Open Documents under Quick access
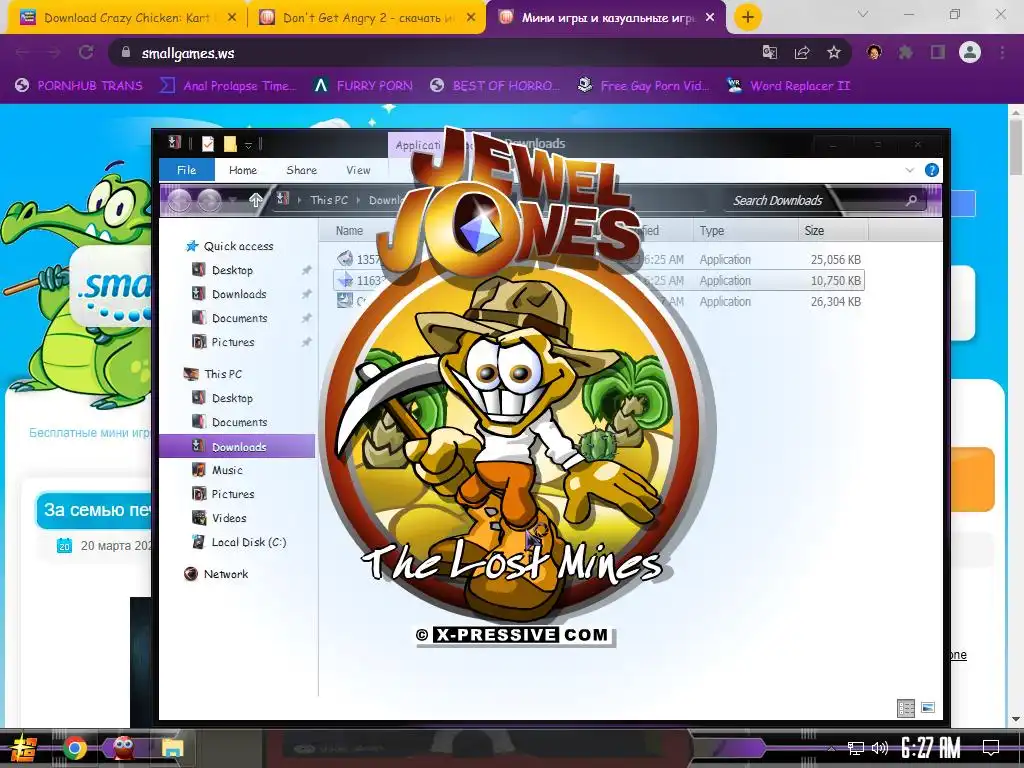Screen dimensions: 1024x768 point(239,318)
